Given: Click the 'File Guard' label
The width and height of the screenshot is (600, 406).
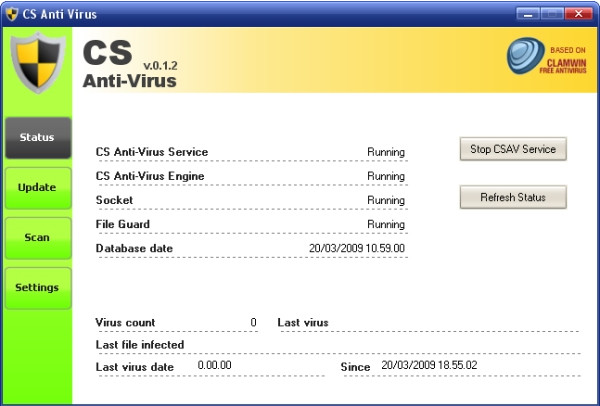Looking at the screenshot, I should coord(122,224).
